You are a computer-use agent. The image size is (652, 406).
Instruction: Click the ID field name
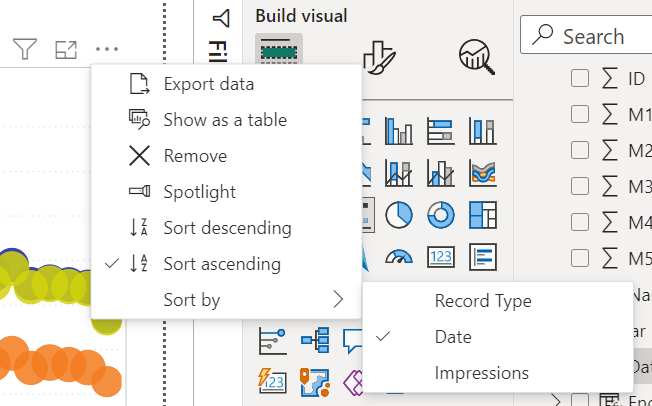[636, 79]
